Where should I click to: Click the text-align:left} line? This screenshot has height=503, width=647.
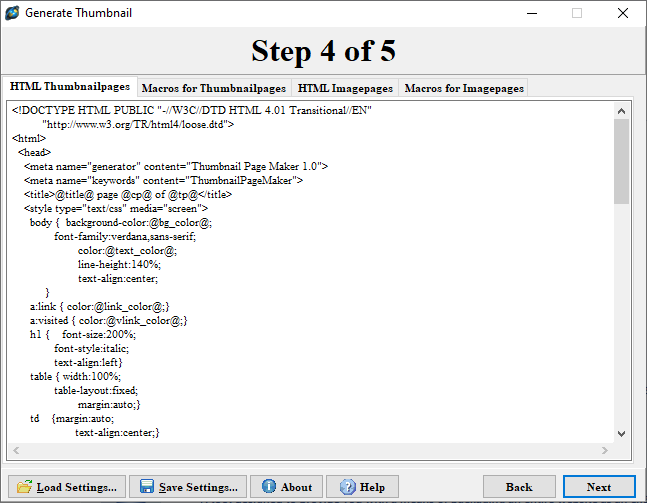click(88, 362)
